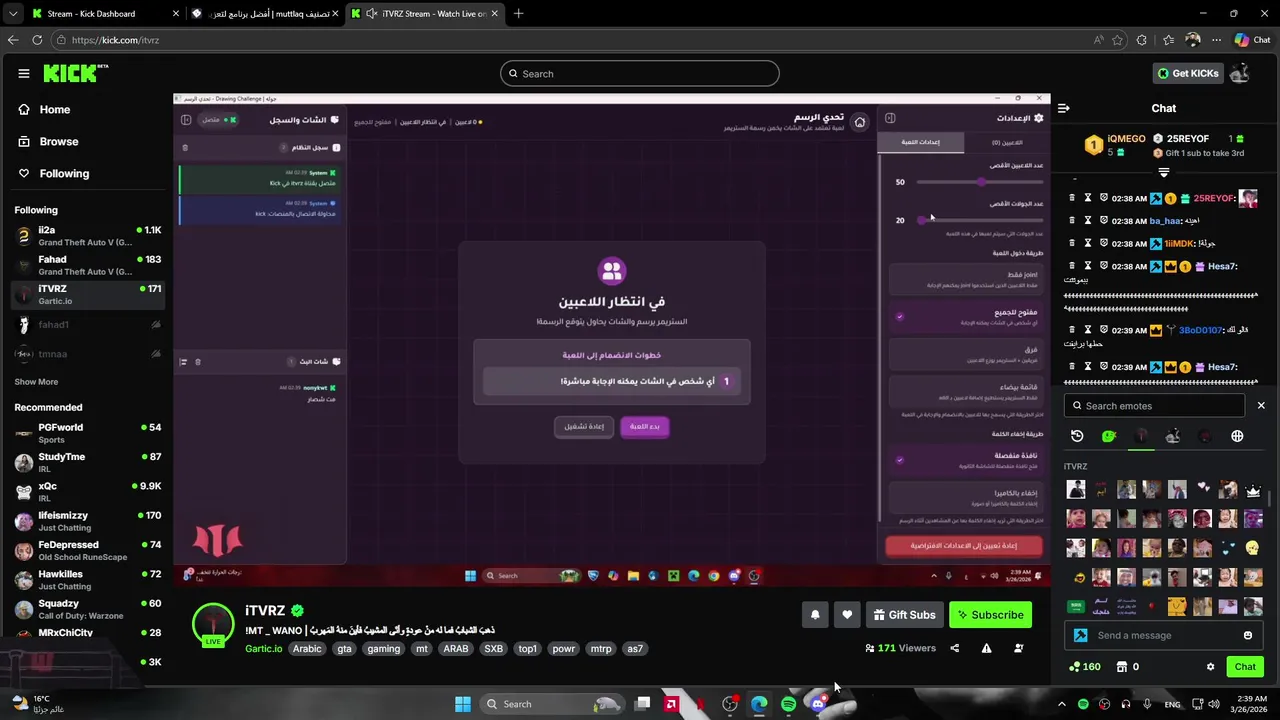Close the emote picker X
Viewport: 1280px width, 720px height.
[1261, 406]
